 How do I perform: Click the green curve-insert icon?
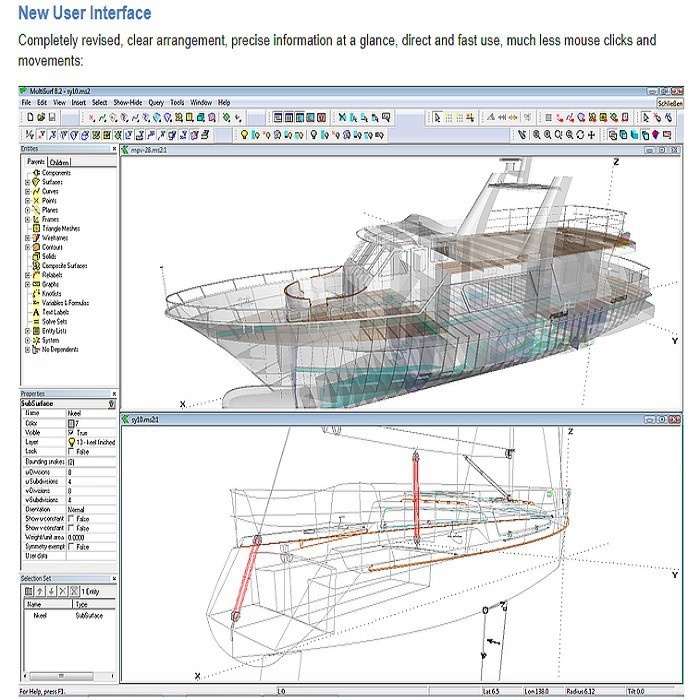[x=102, y=118]
